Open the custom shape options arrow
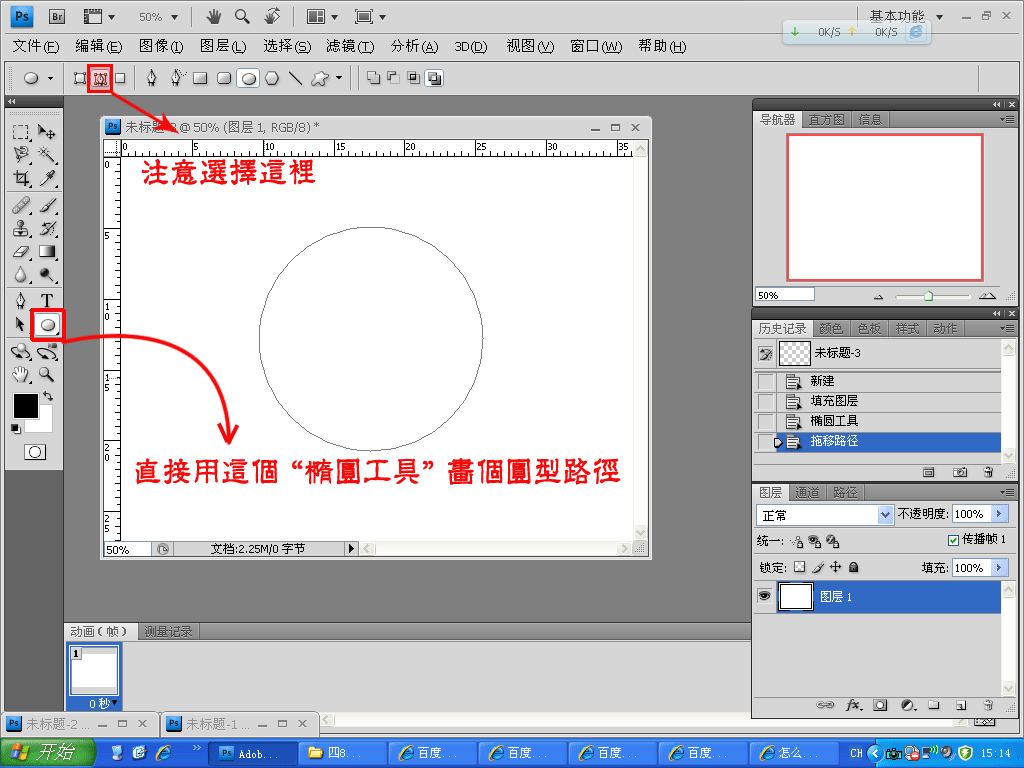 339,78
